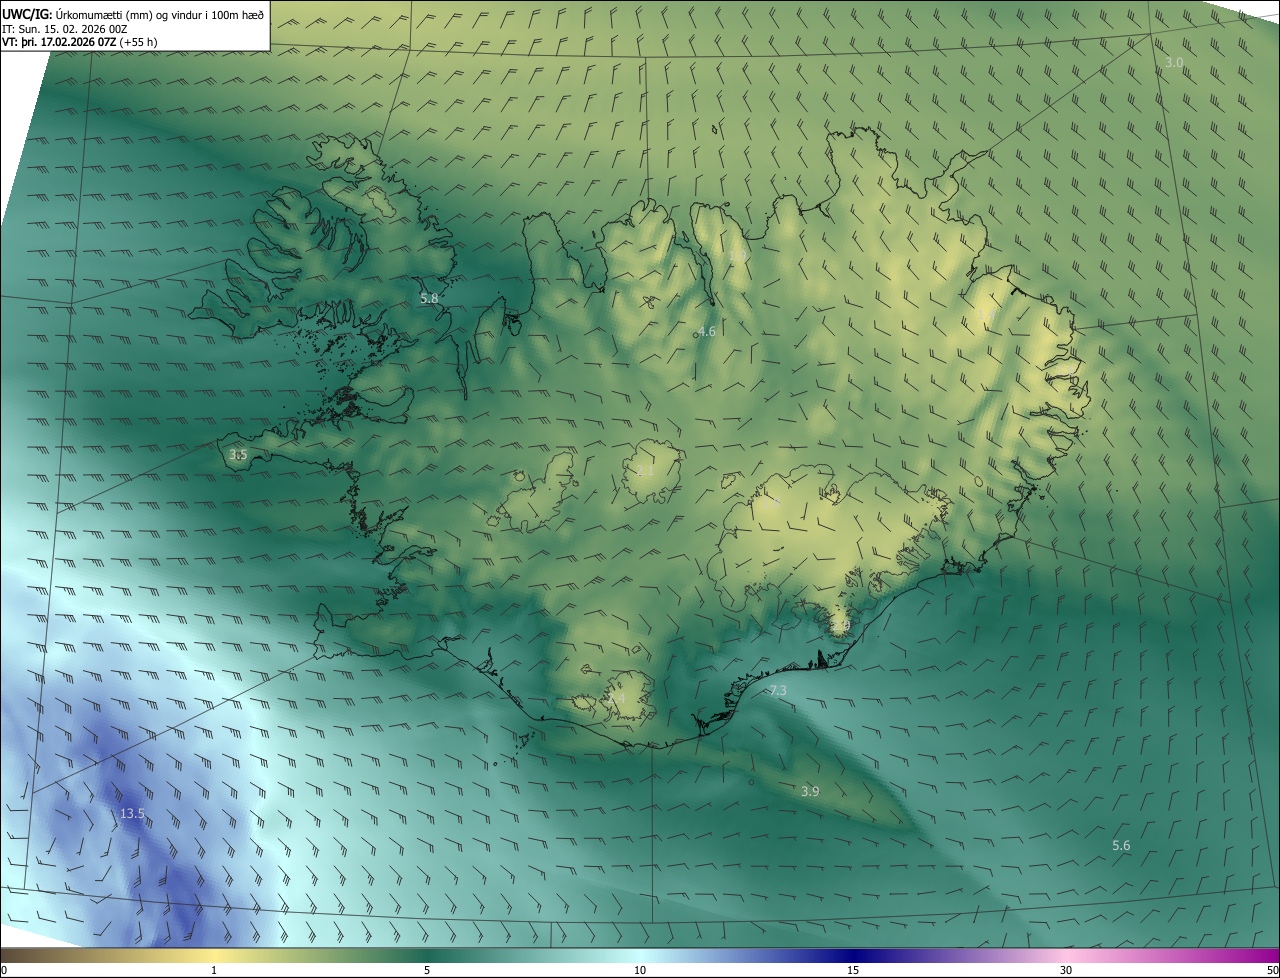Viewport: 1280px width, 978px height.
Task: Select the 3.0 value label in the northeast corner
Action: click(1174, 62)
